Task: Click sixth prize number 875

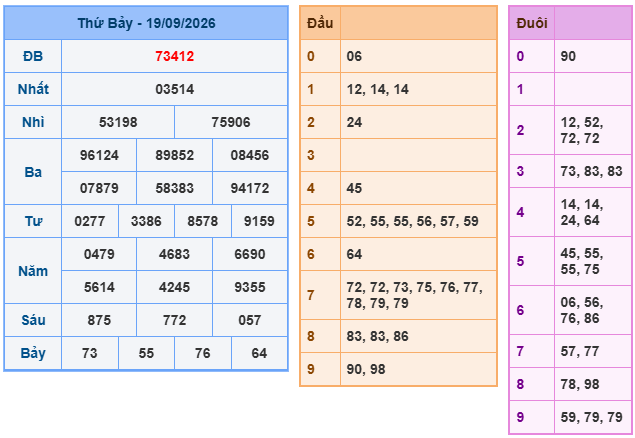Action: [99, 320]
